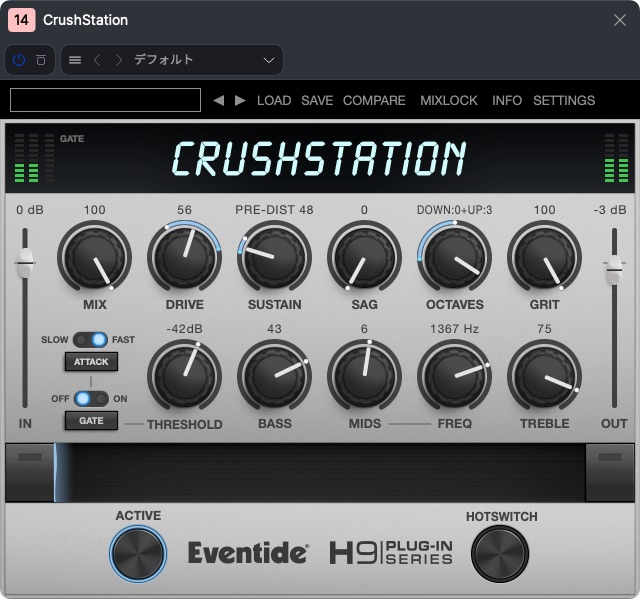Click the H9 Plug-In Series logo
Viewport: 640px width, 599px height.
point(391,553)
